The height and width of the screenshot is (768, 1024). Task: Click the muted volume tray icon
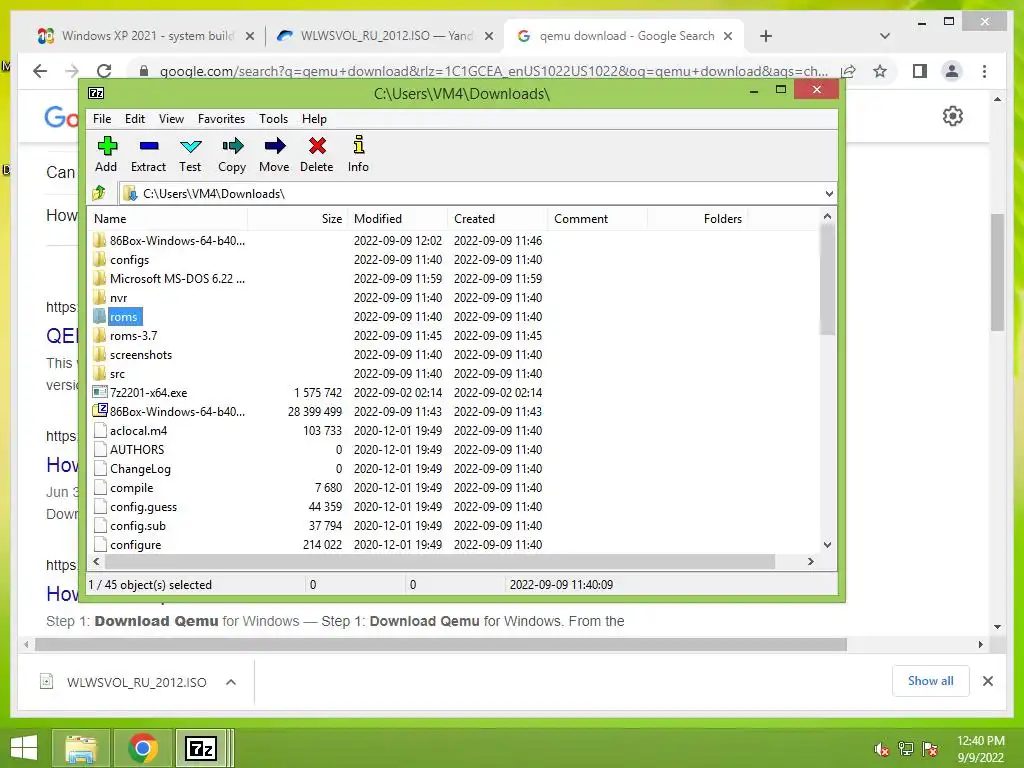tap(881, 749)
